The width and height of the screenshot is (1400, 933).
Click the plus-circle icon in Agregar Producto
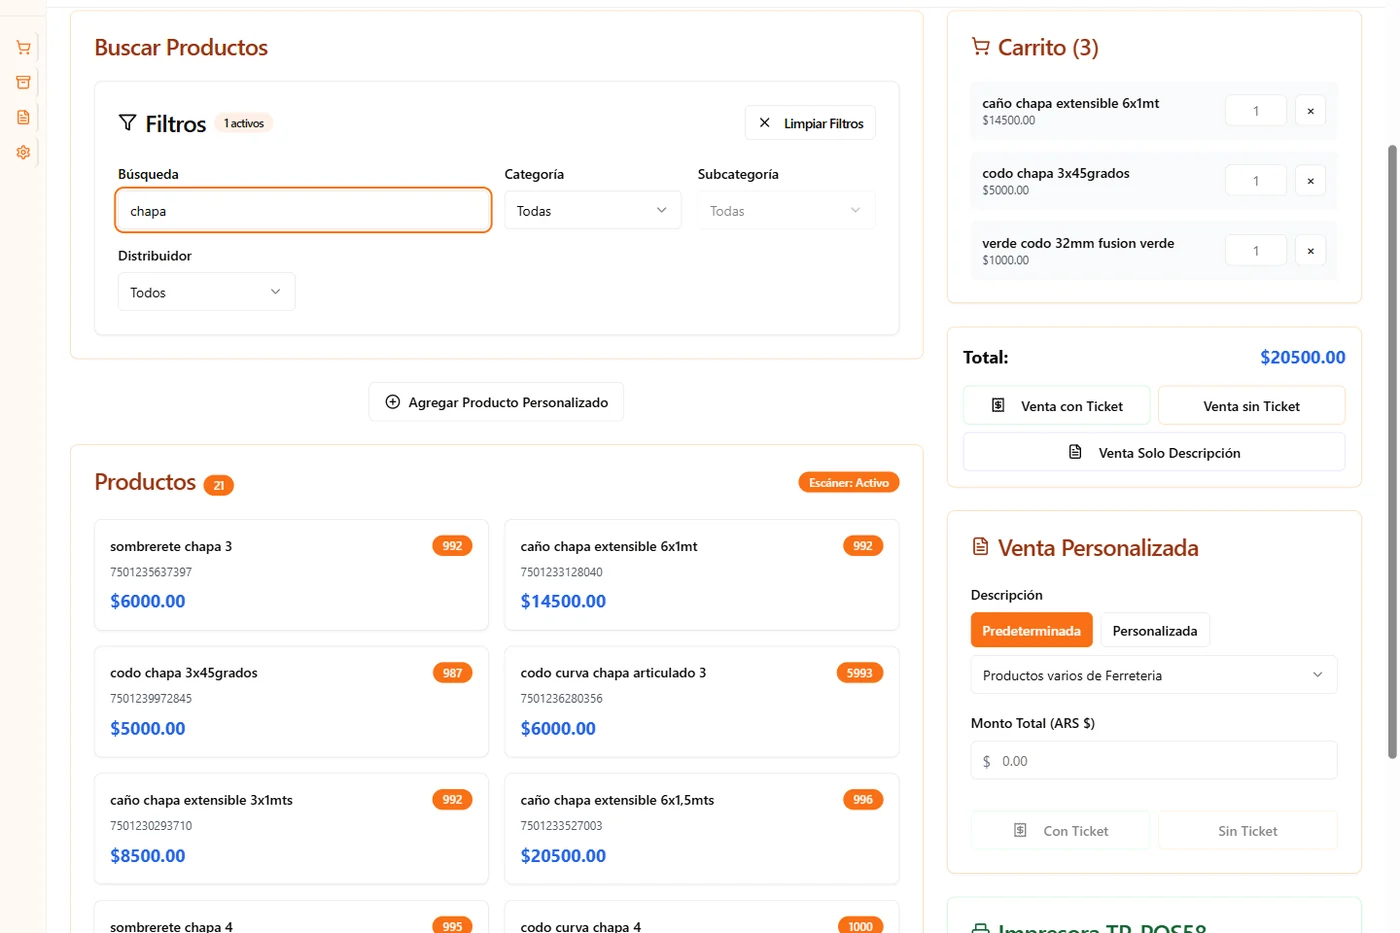pos(393,402)
